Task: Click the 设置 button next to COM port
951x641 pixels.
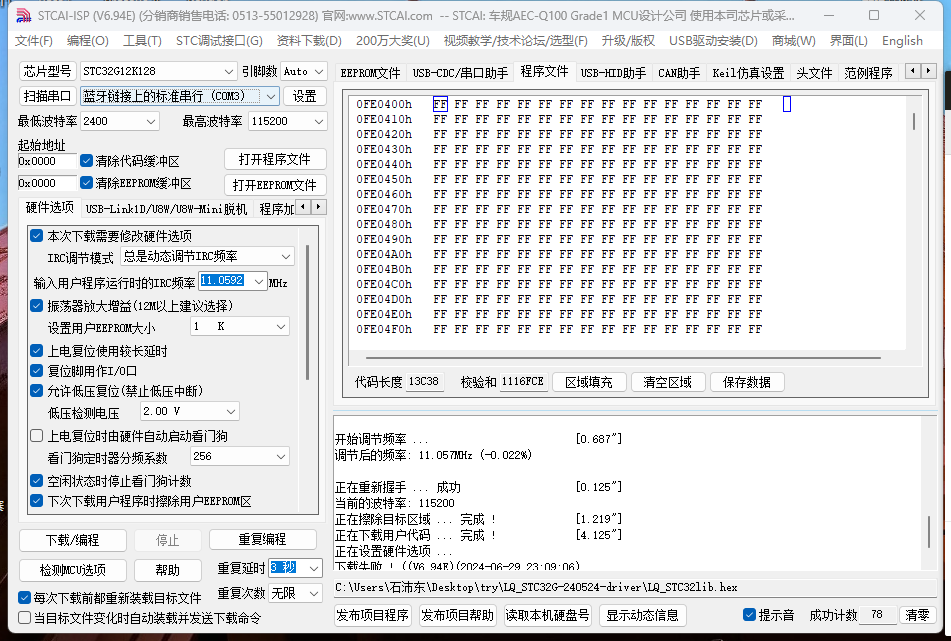Action: [x=304, y=96]
